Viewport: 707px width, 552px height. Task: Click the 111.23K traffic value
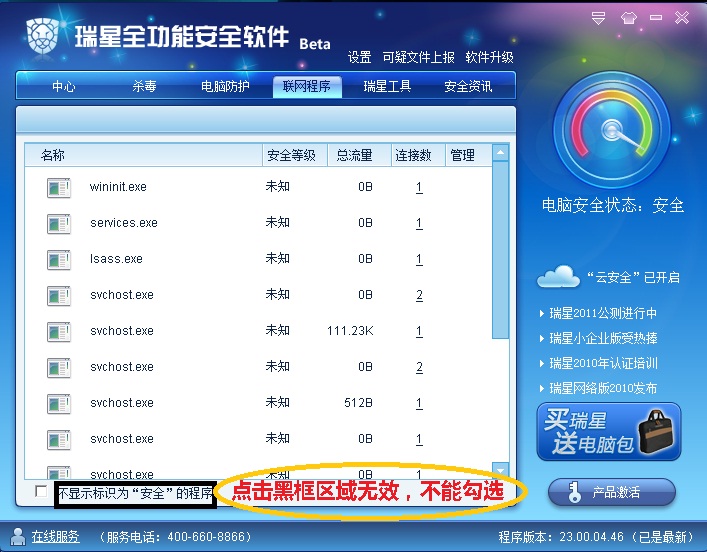pyautogui.click(x=350, y=331)
